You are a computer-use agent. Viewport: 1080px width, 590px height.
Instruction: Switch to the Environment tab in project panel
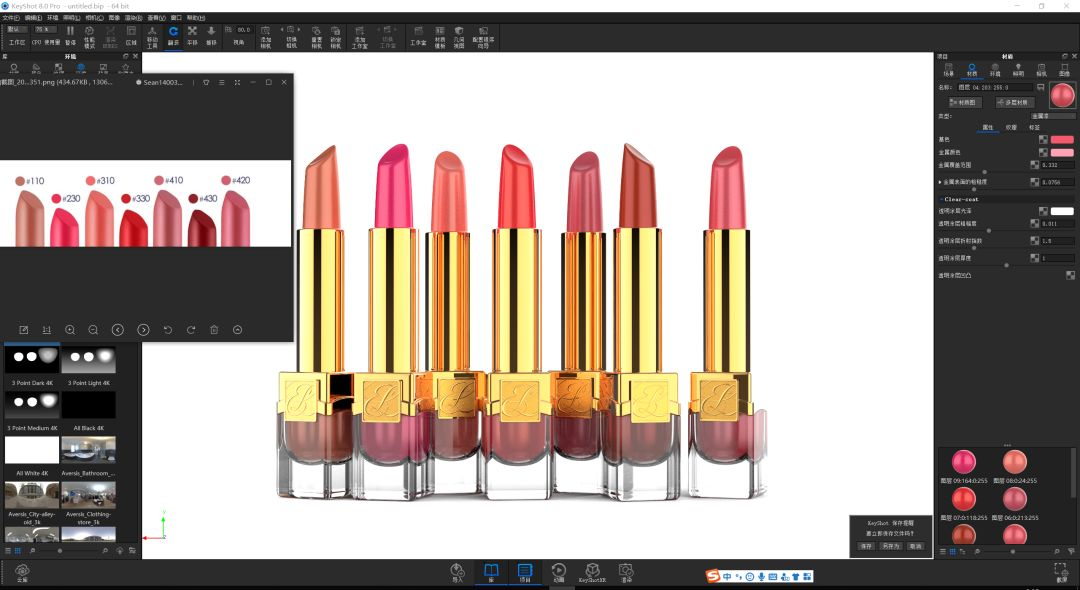point(995,70)
